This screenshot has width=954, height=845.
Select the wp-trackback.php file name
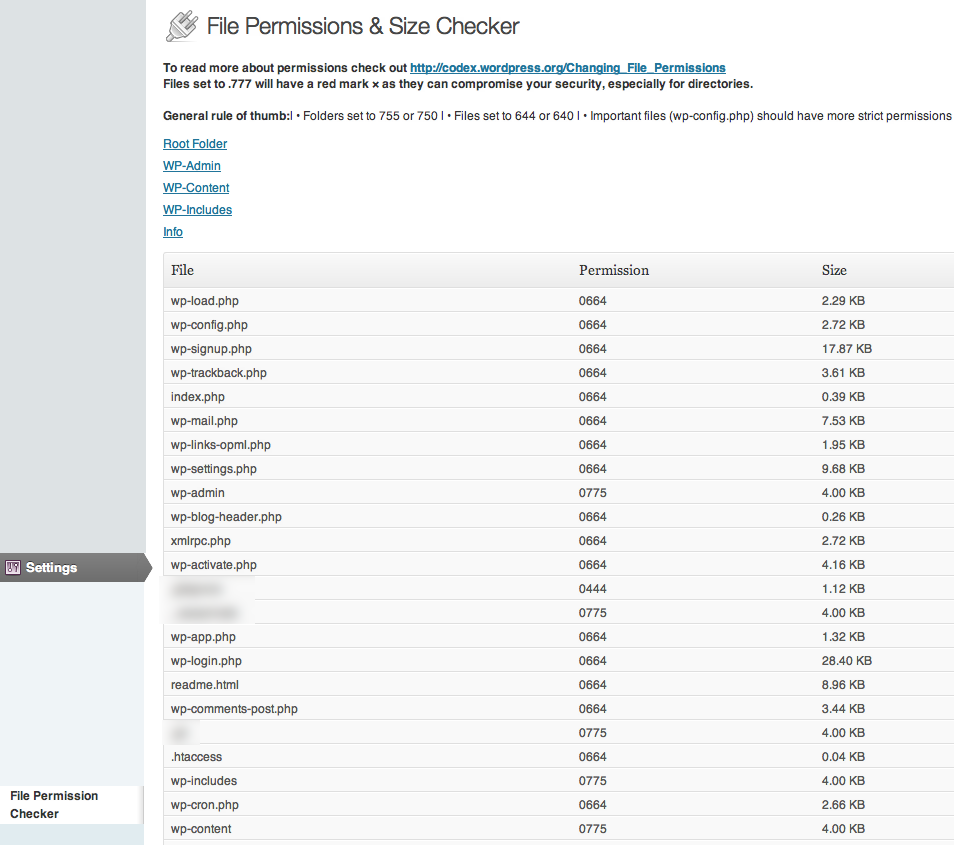(218, 373)
